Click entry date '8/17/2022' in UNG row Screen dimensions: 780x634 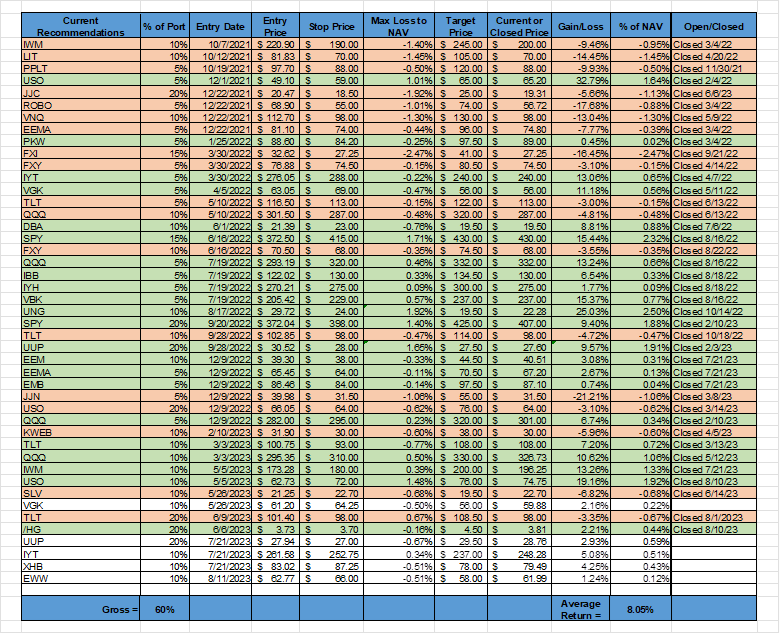[x=220, y=311]
